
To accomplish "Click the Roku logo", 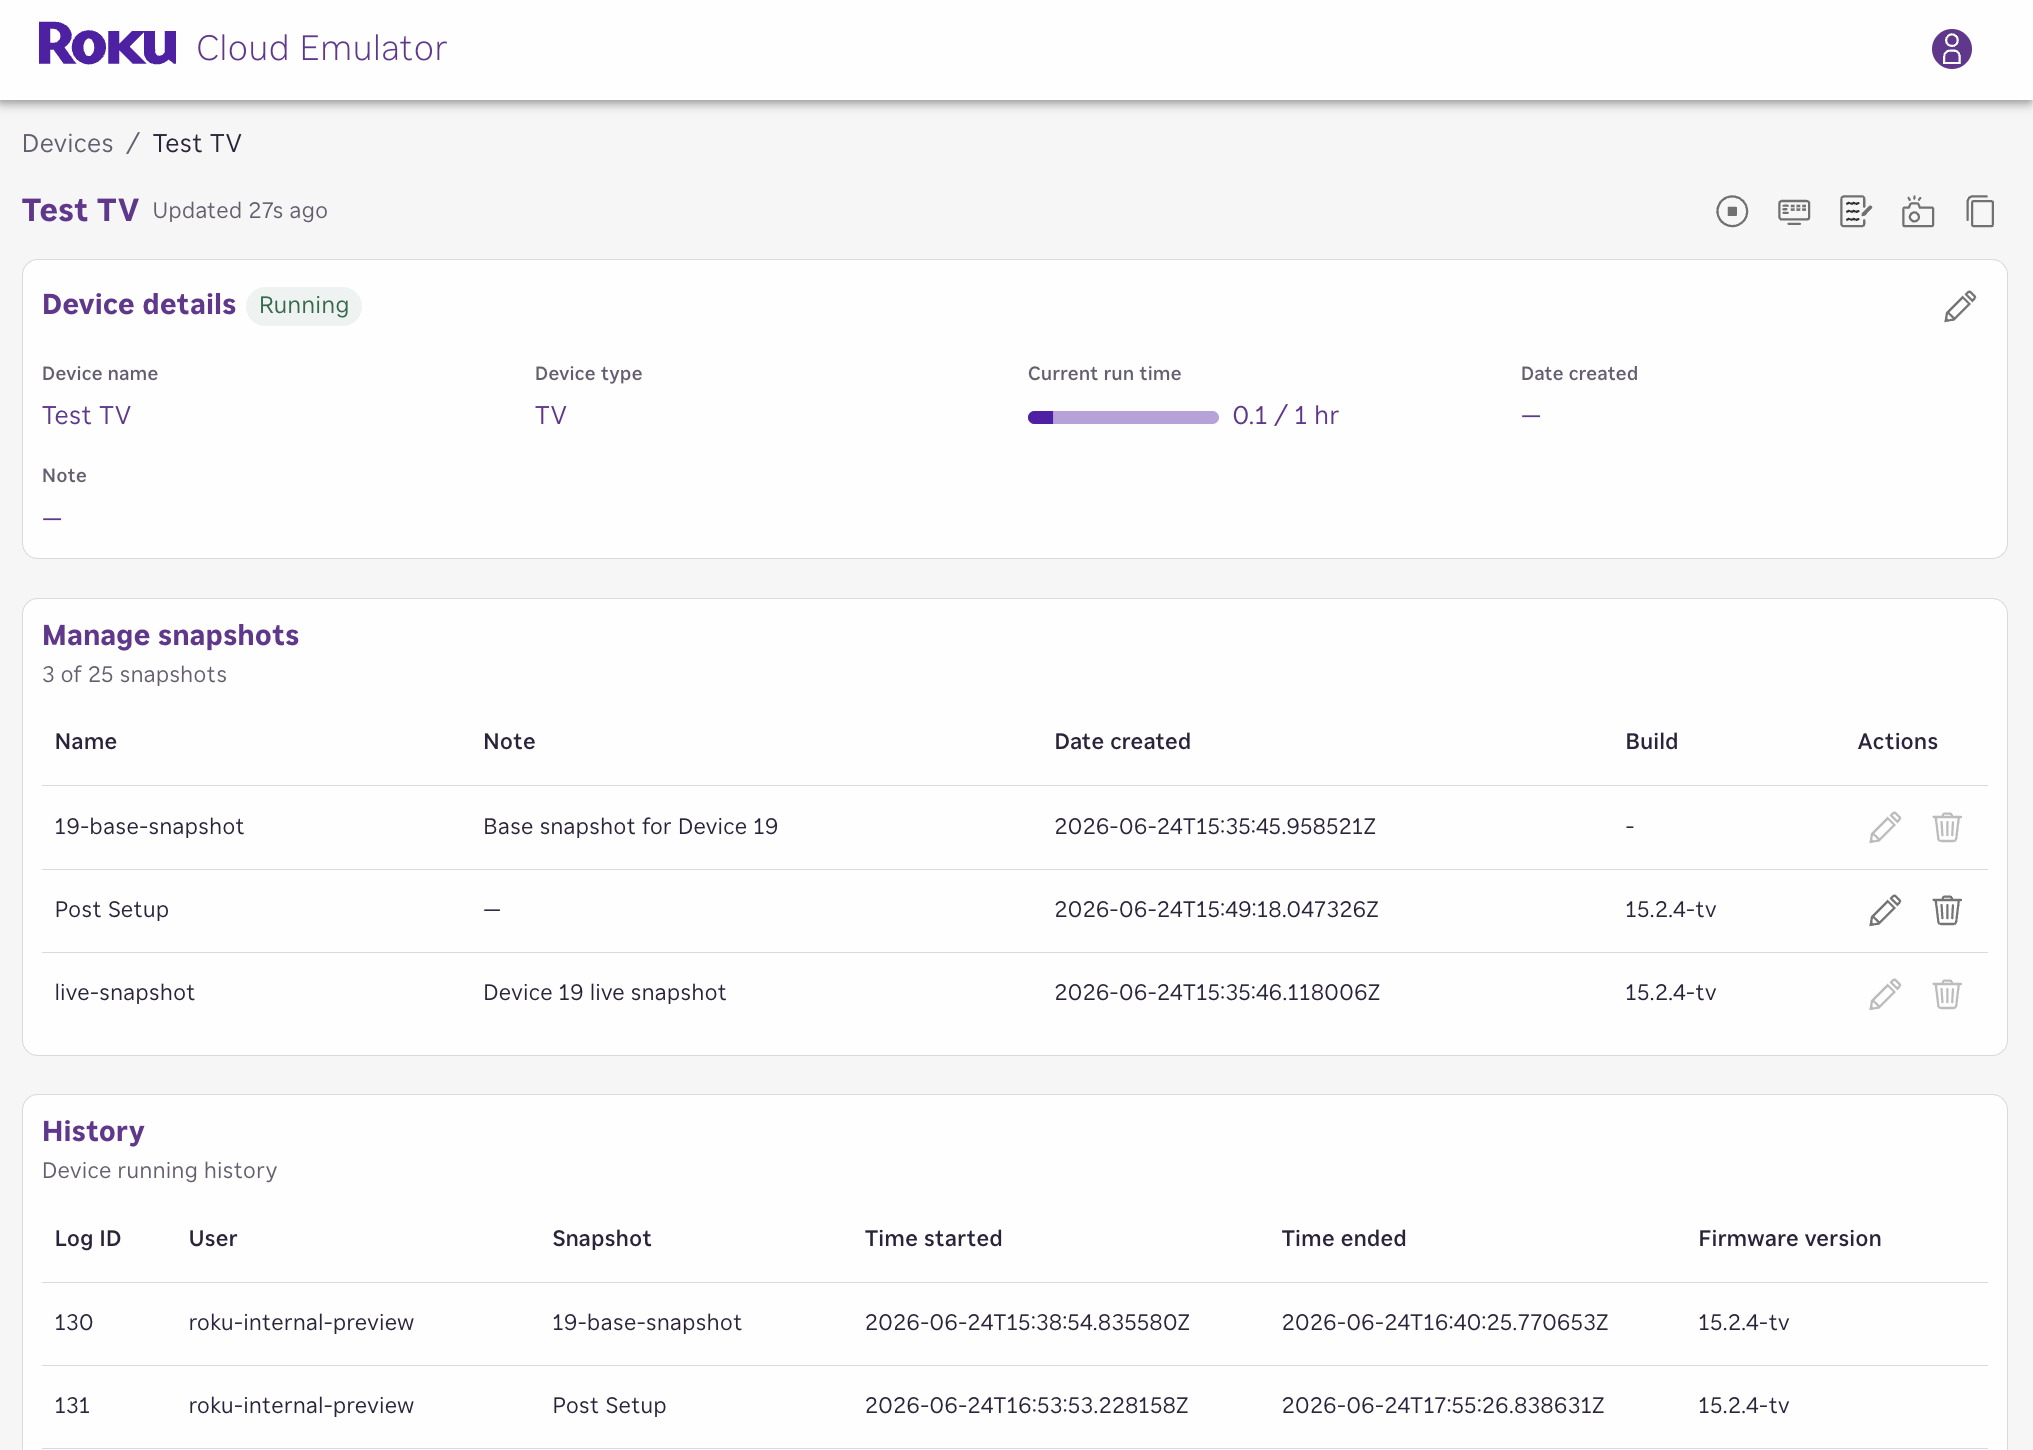I will (x=107, y=45).
